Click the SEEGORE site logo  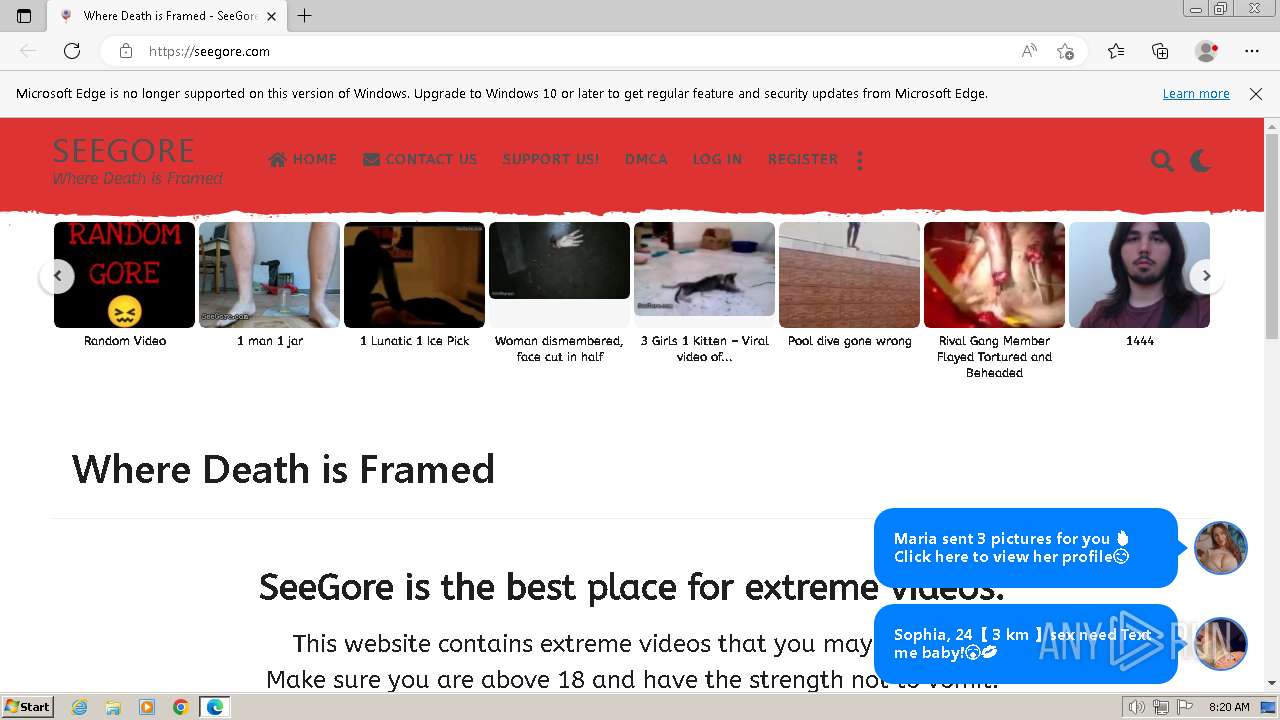(x=124, y=151)
